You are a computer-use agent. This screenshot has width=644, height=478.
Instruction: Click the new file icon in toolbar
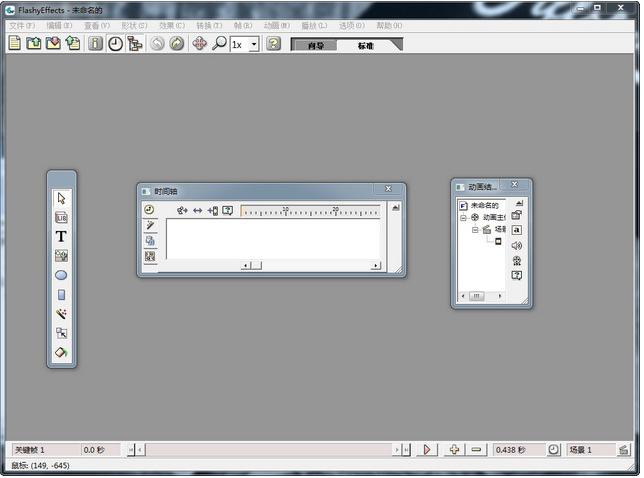click(15, 44)
